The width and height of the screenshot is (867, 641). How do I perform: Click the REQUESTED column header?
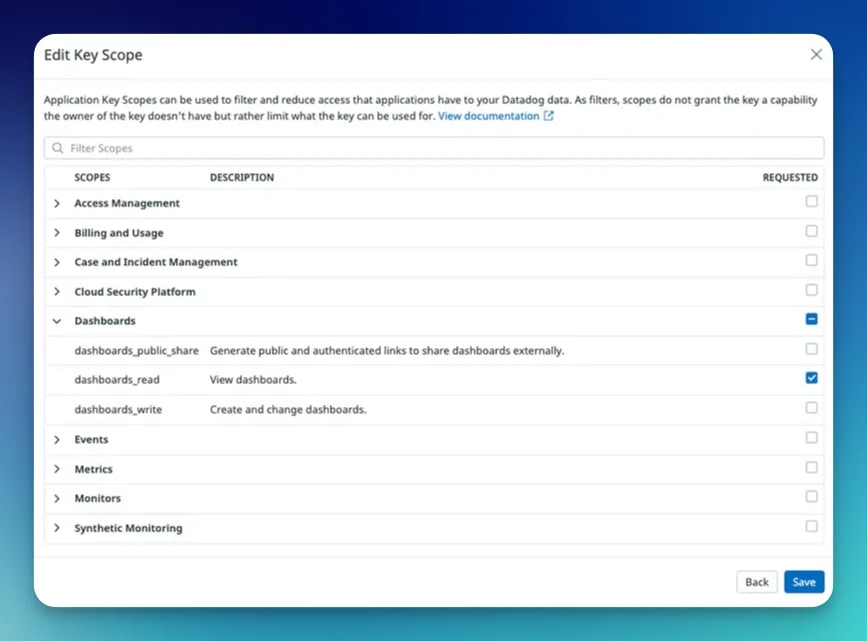[790, 178]
